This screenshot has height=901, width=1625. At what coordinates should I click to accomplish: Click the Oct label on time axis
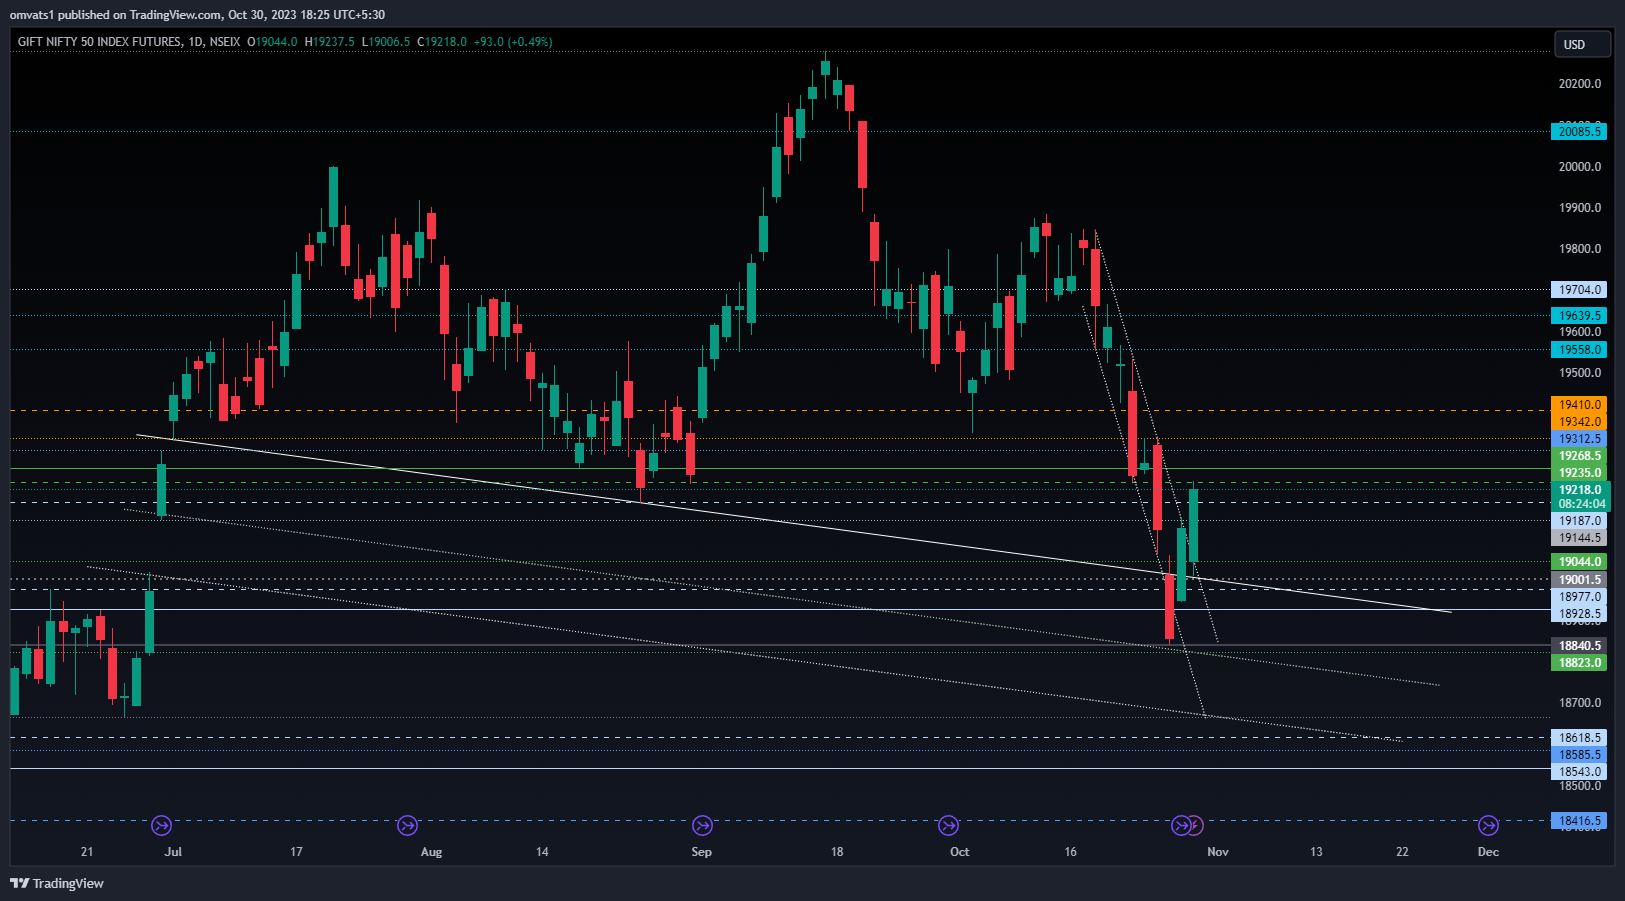(960, 852)
